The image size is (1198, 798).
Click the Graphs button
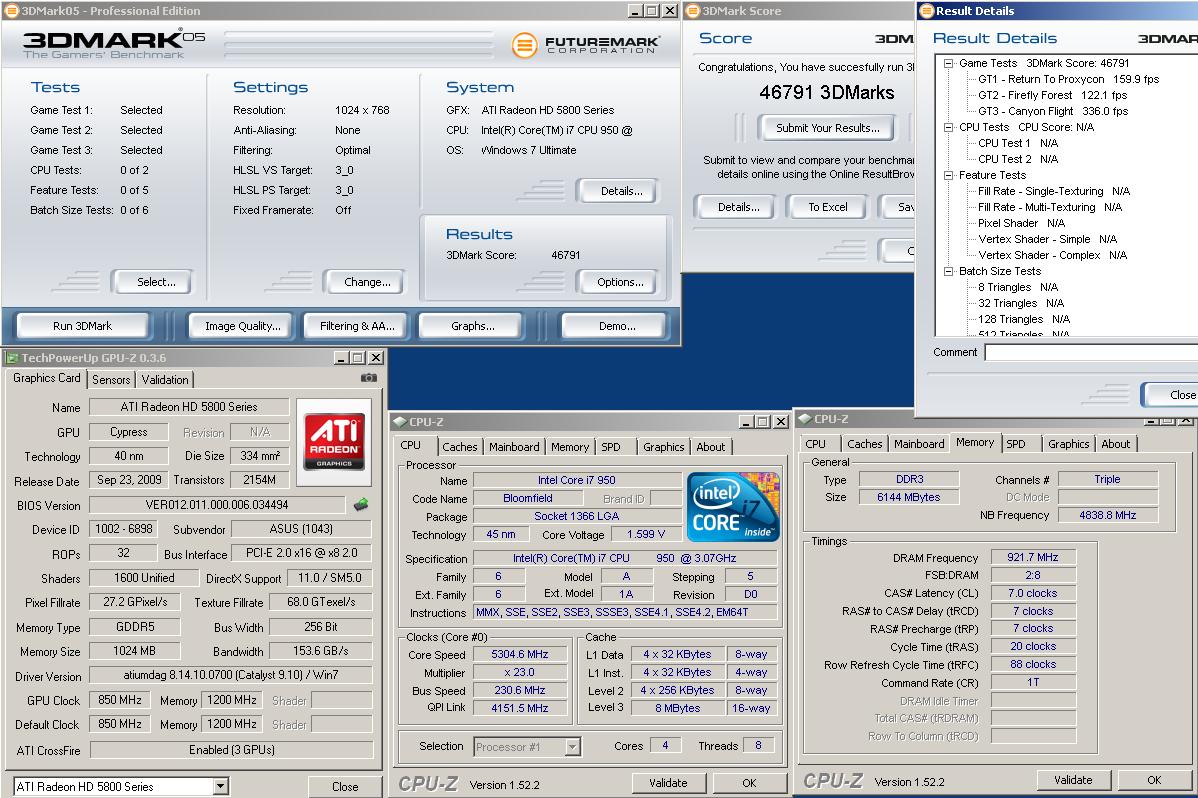[x=473, y=326]
